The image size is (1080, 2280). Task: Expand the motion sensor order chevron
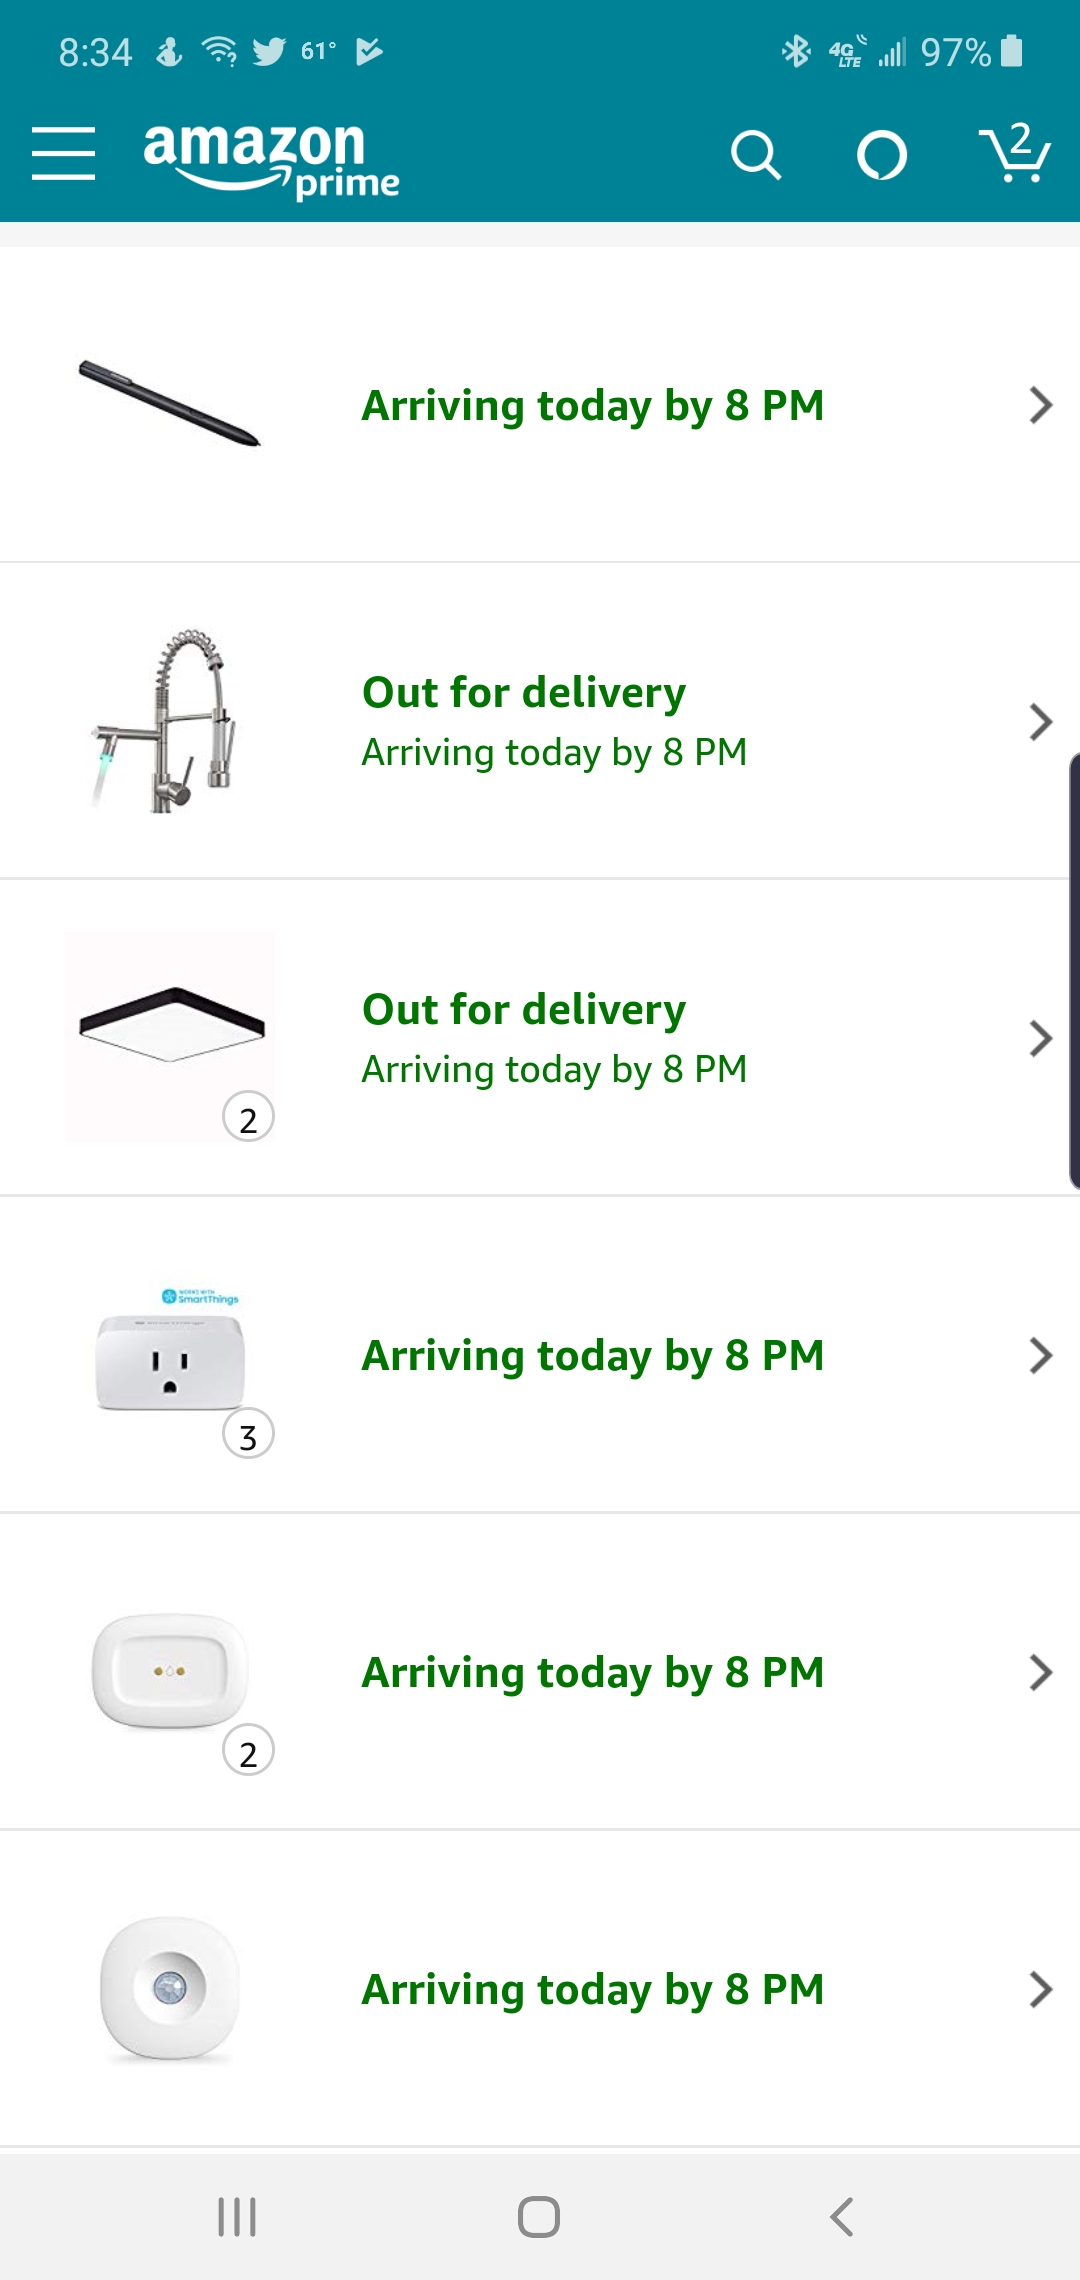[1040, 1989]
